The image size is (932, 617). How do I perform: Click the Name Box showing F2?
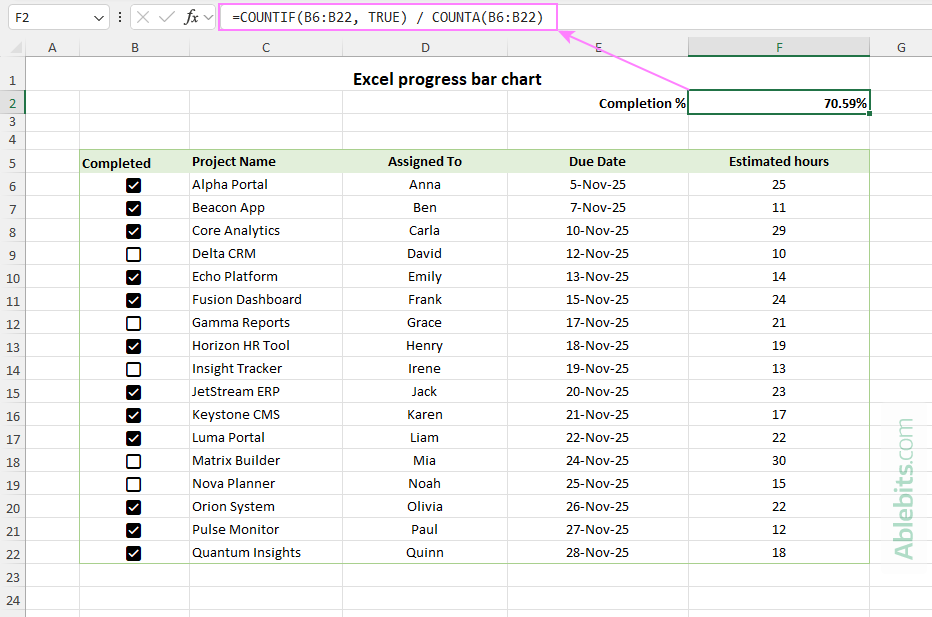pyautogui.click(x=48, y=17)
